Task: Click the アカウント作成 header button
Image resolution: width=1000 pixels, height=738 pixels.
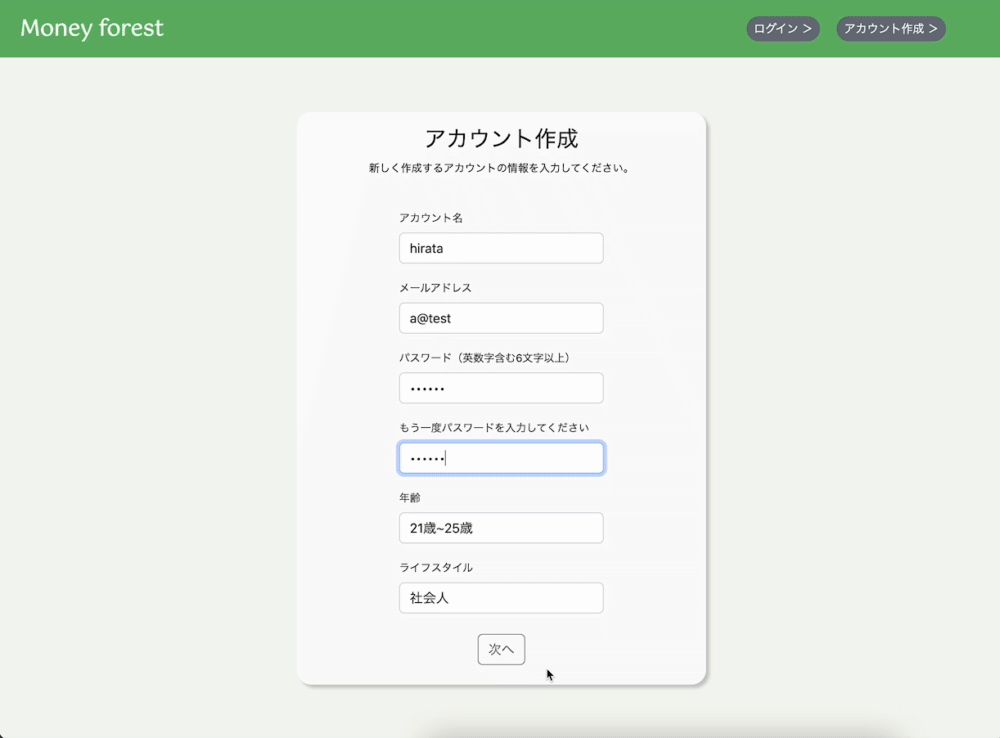Action: 889,28
